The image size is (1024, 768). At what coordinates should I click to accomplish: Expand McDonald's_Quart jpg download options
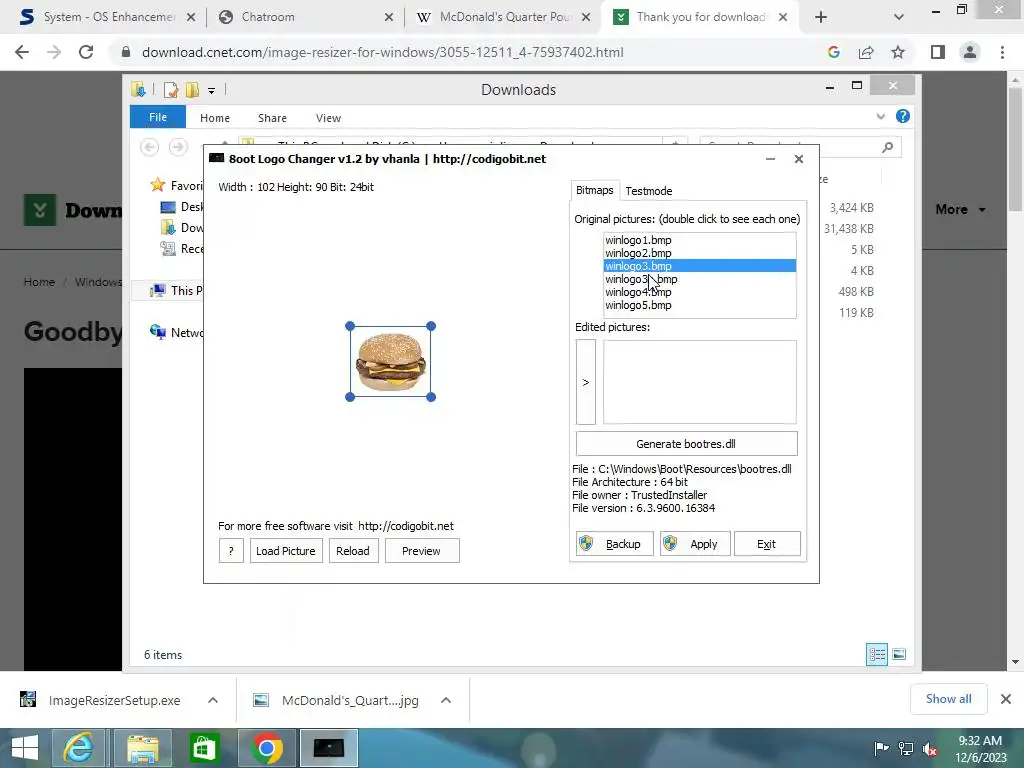click(x=446, y=700)
